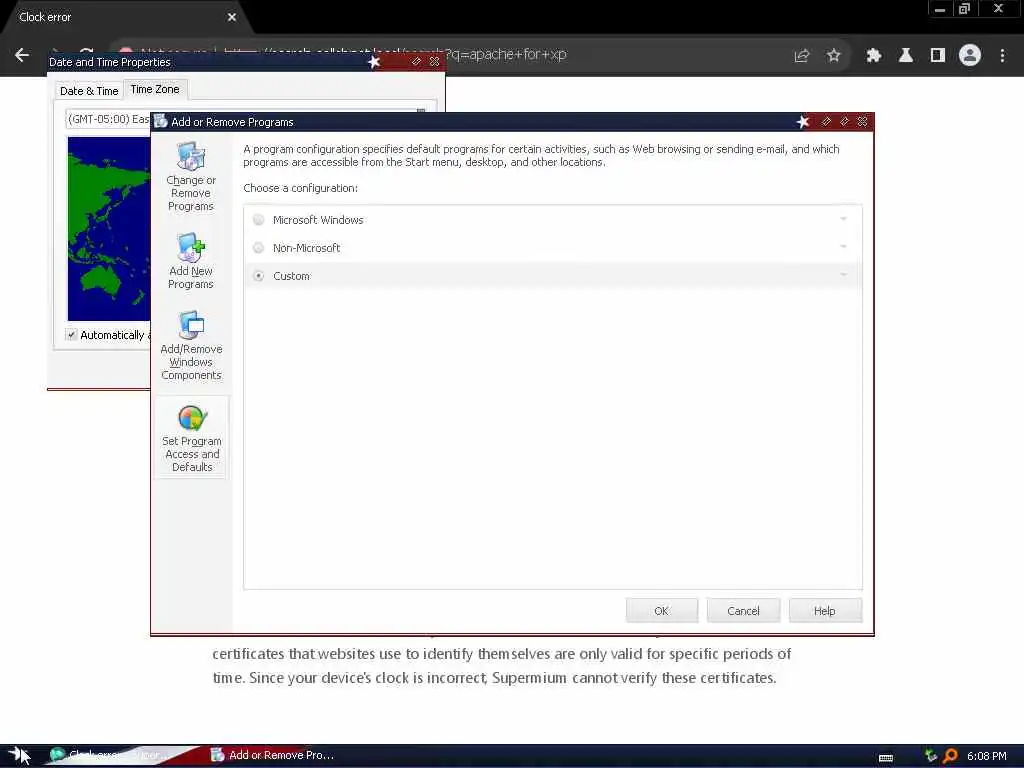Go back in the browser
1024x768 pixels.
click(22, 56)
